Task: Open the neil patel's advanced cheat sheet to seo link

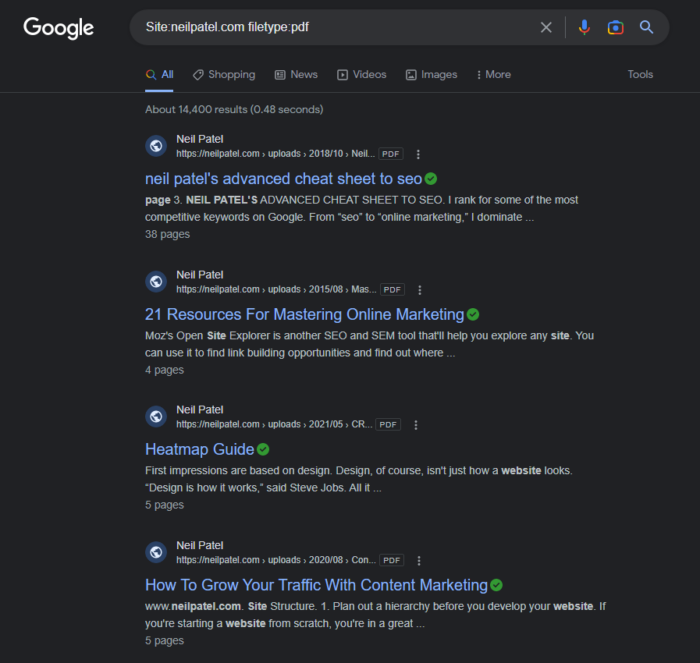Action: (x=283, y=179)
